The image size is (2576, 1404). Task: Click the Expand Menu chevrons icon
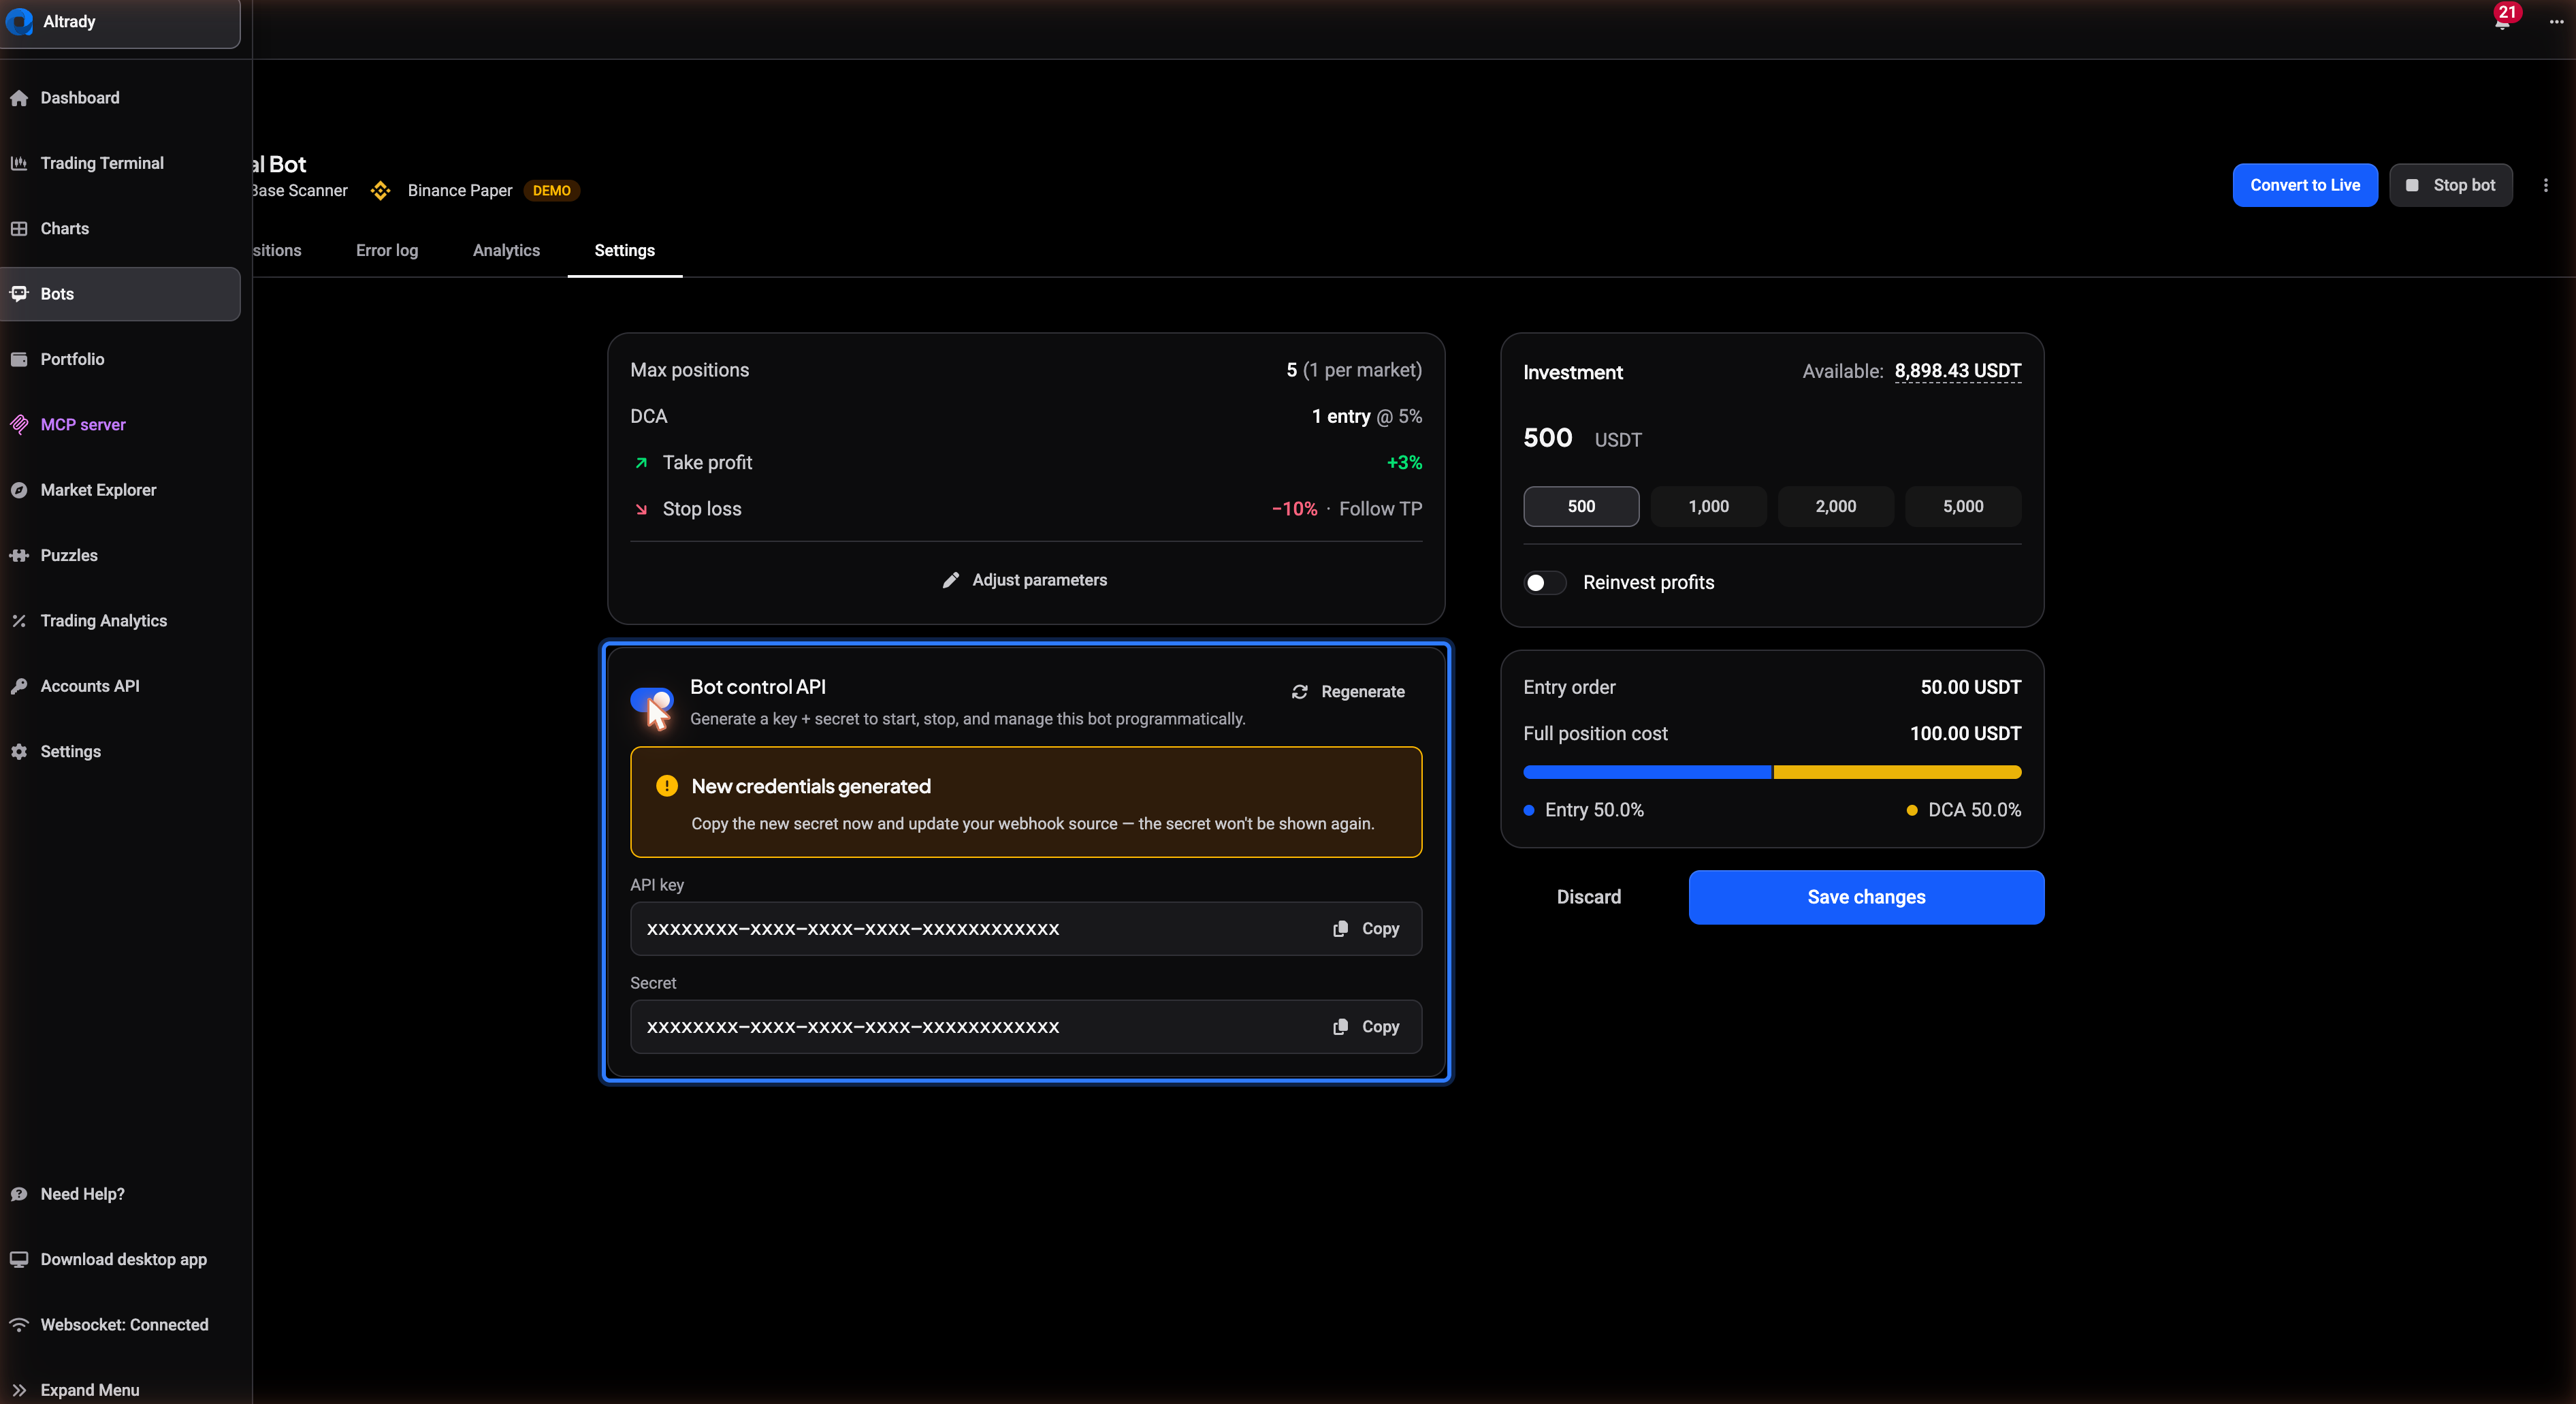pyautogui.click(x=19, y=1390)
